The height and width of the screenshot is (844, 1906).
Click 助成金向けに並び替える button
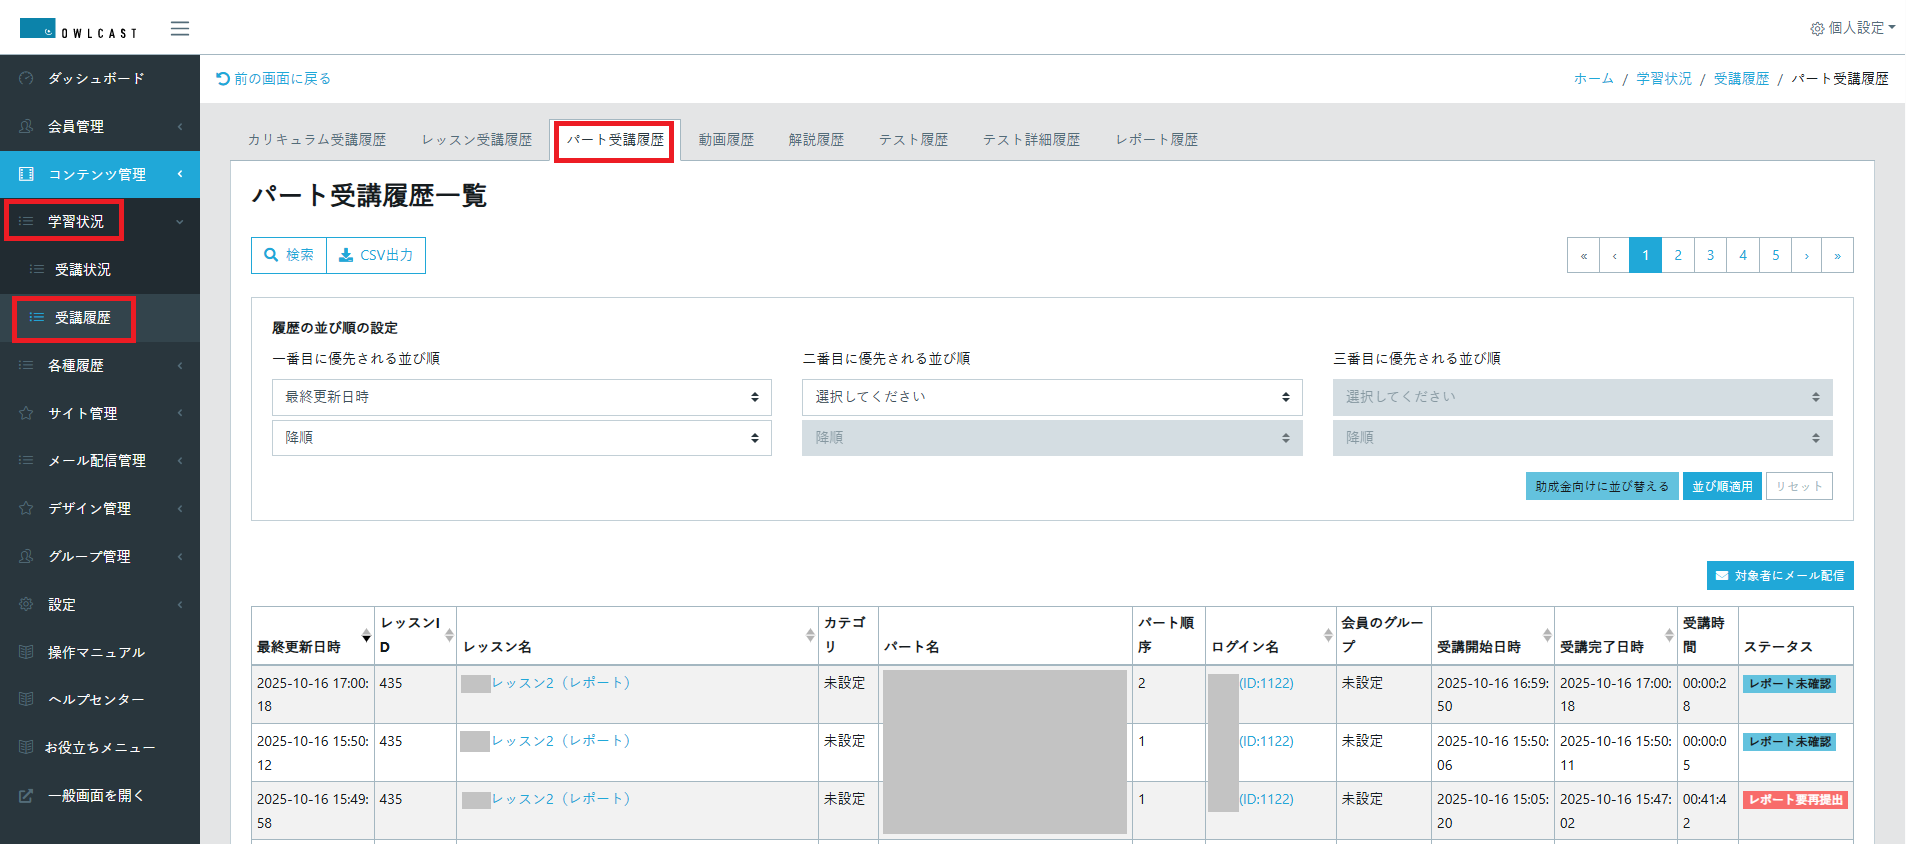point(1601,487)
